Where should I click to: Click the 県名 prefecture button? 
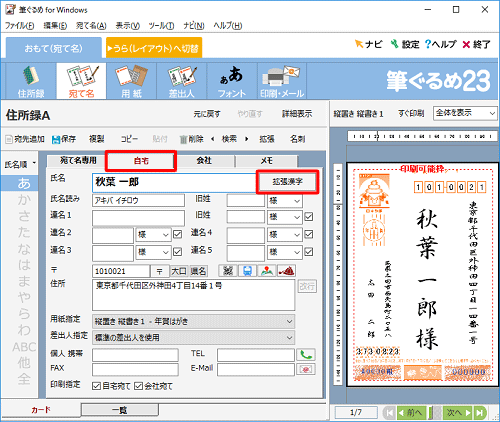198,271
